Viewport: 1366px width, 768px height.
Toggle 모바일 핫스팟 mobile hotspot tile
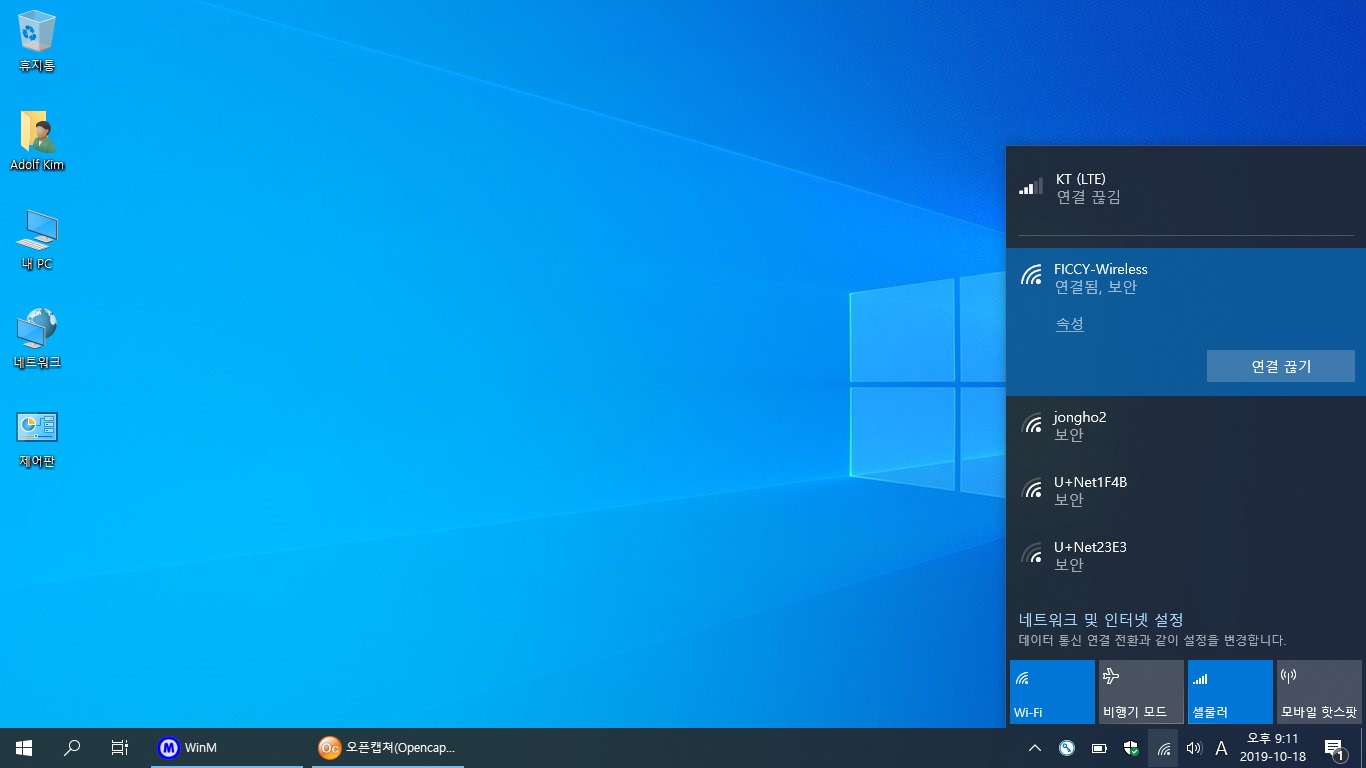[x=1319, y=692]
